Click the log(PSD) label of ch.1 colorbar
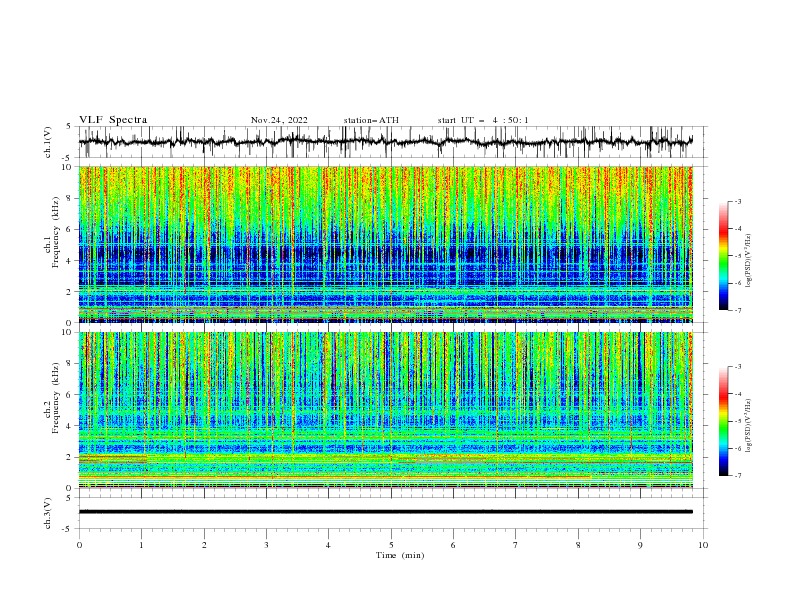This screenshot has height=612, width=792. point(749,261)
